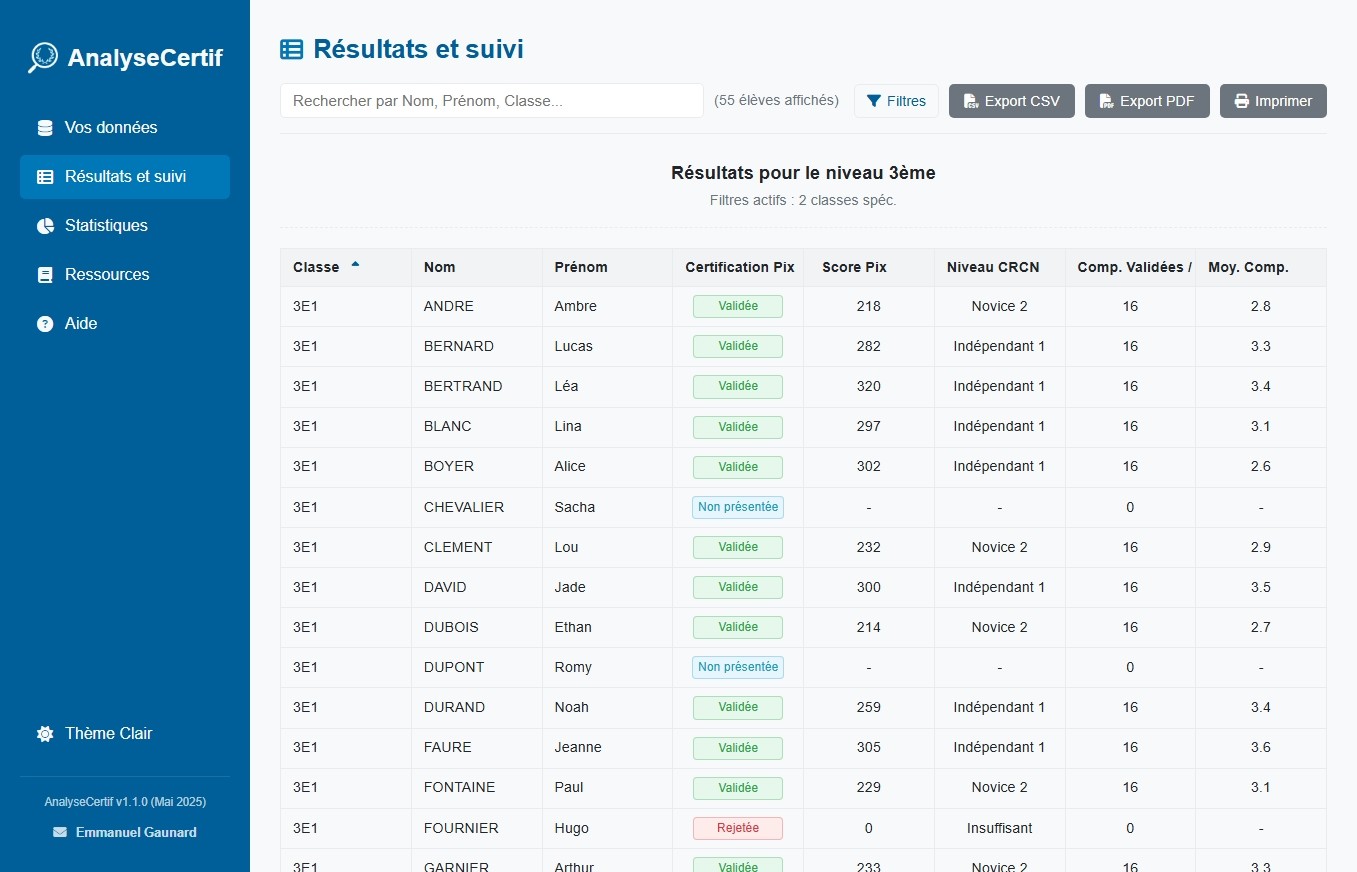Click the gear icon beside Thème Clair
The height and width of the screenshot is (872, 1357).
(x=45, y=734)
